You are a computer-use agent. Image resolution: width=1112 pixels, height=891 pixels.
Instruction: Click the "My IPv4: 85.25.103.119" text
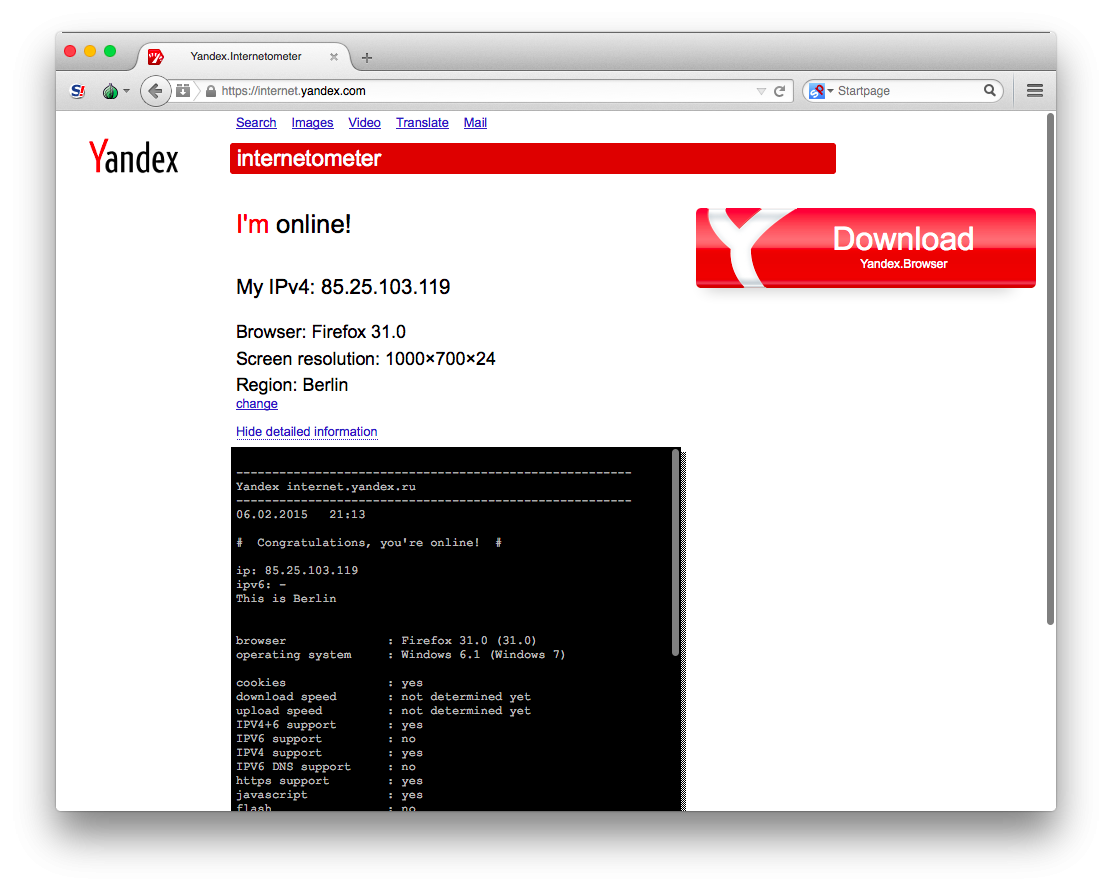pos(343,287)
